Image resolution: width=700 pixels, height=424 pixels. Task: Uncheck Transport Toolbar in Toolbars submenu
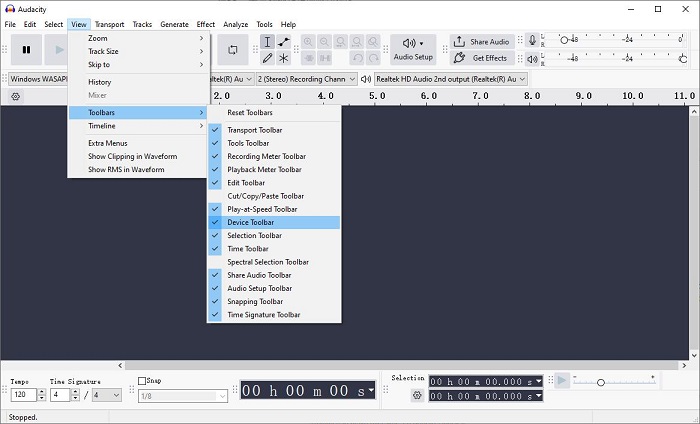274,130
